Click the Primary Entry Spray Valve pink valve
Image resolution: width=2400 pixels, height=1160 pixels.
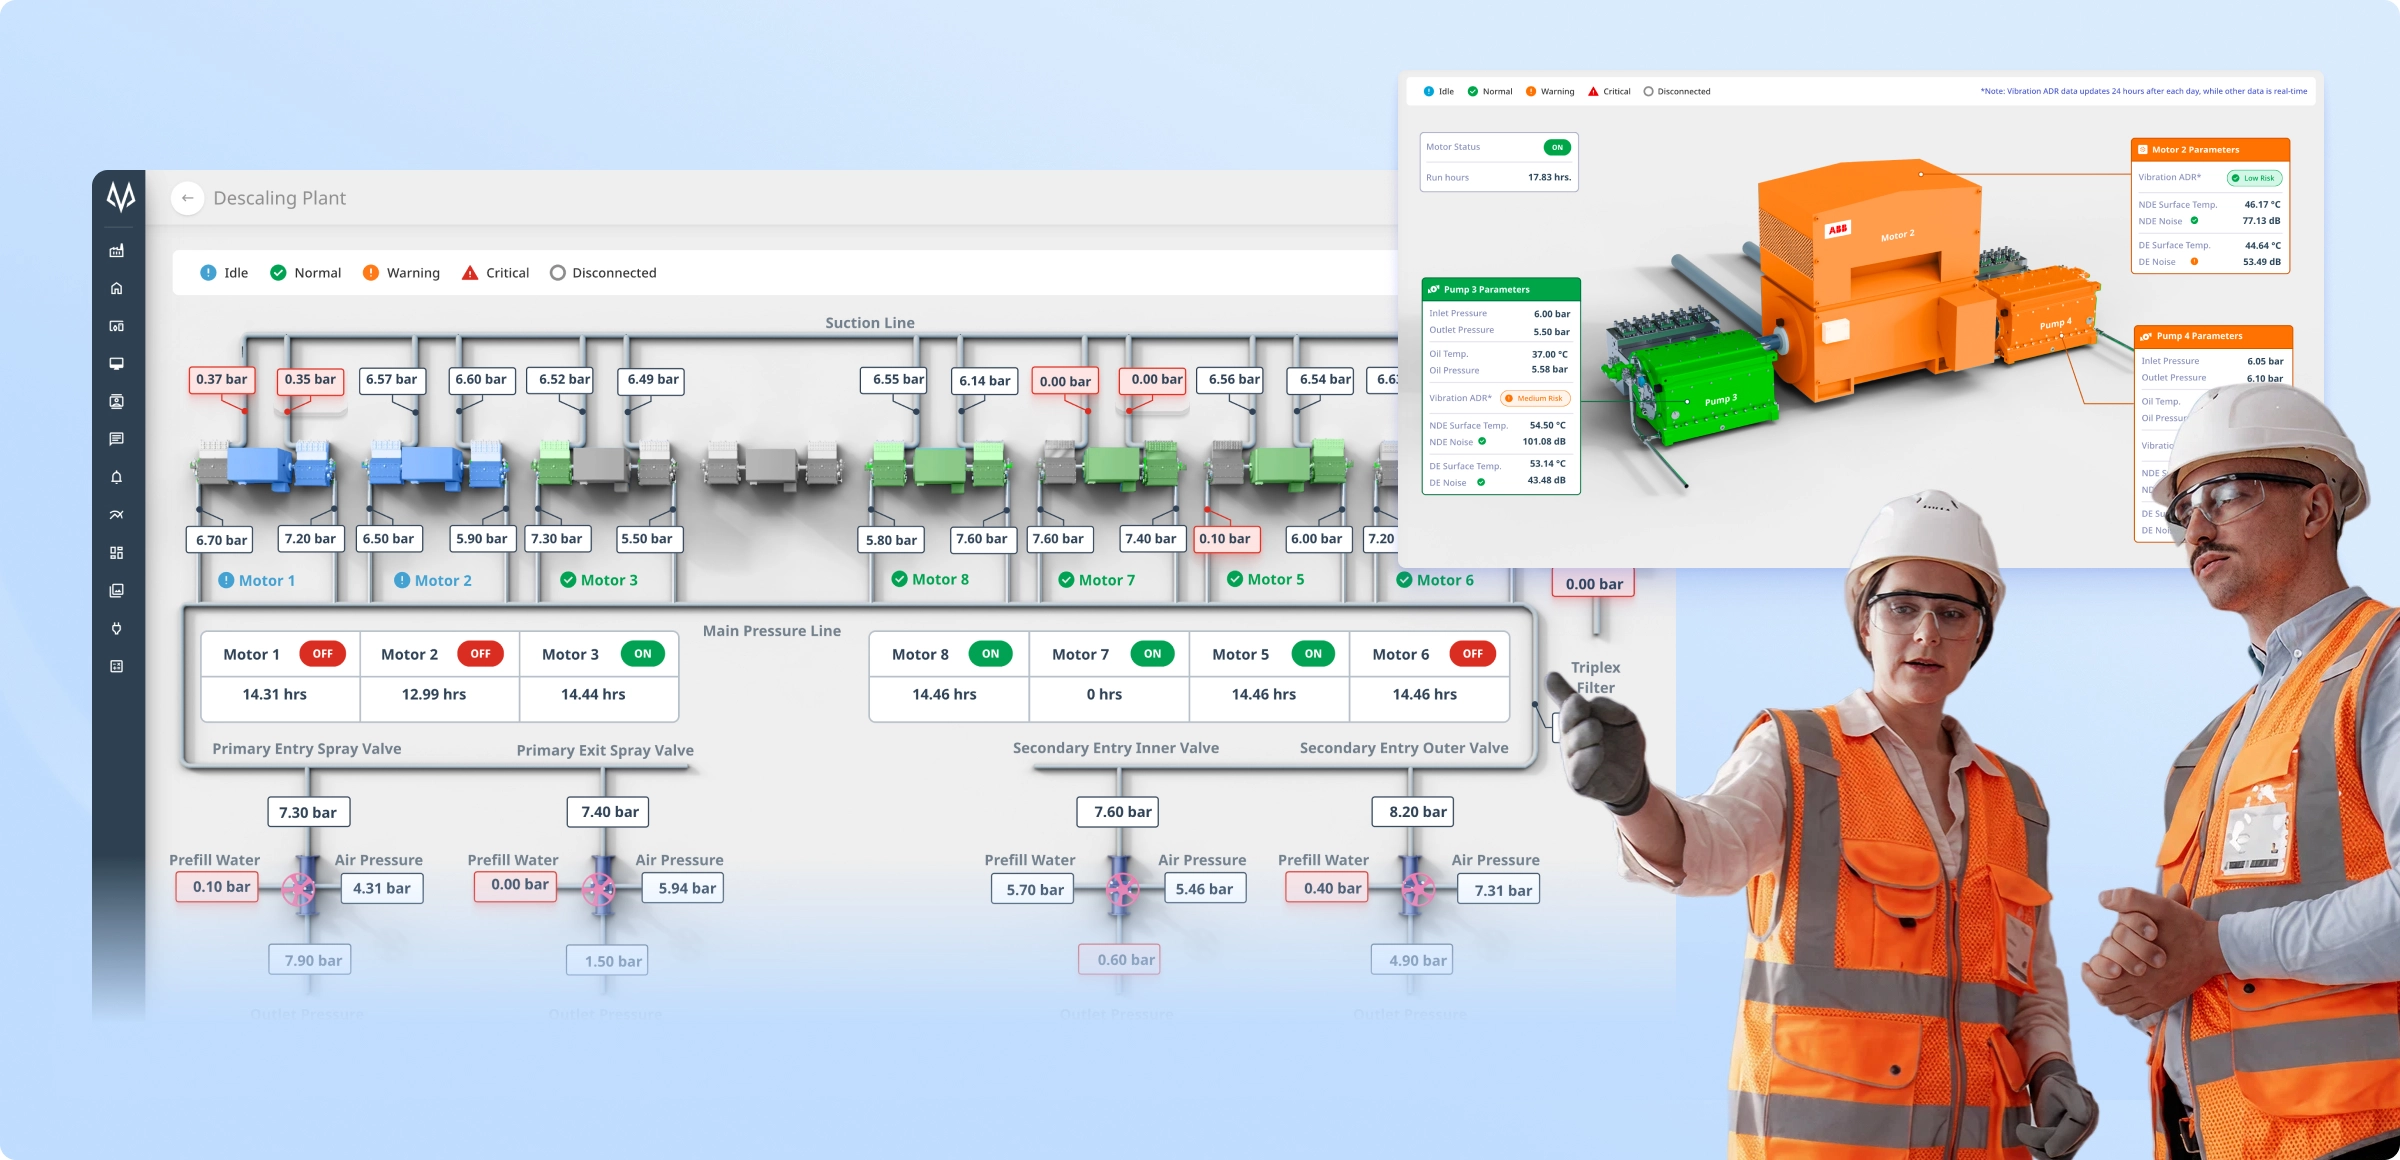point(299,888)
